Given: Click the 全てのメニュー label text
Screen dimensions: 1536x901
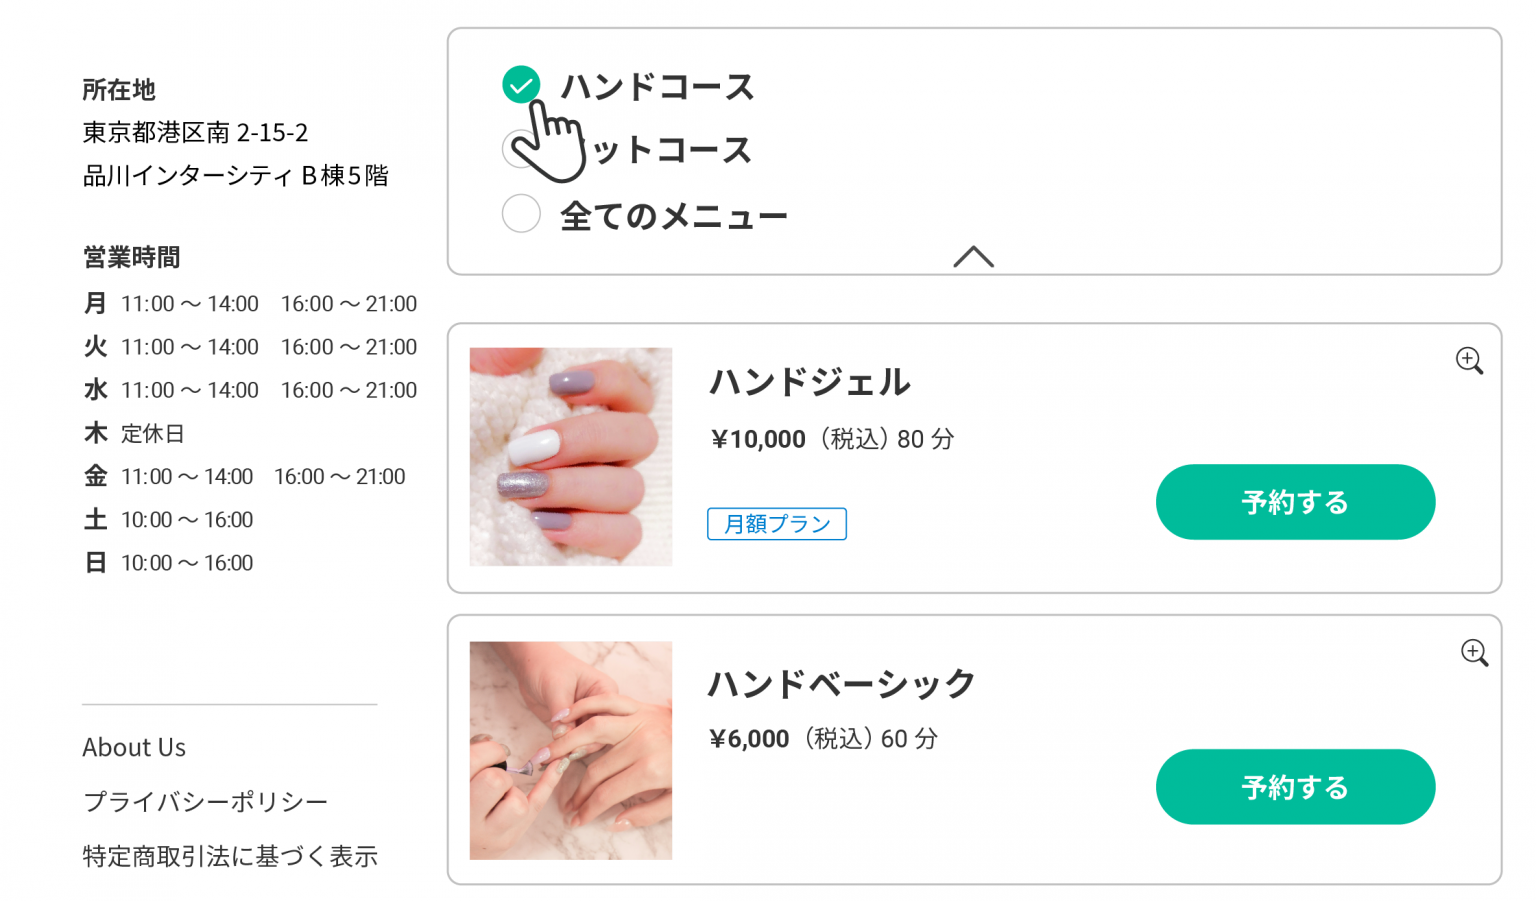Looking at the screenshot, I should (674, 216).
